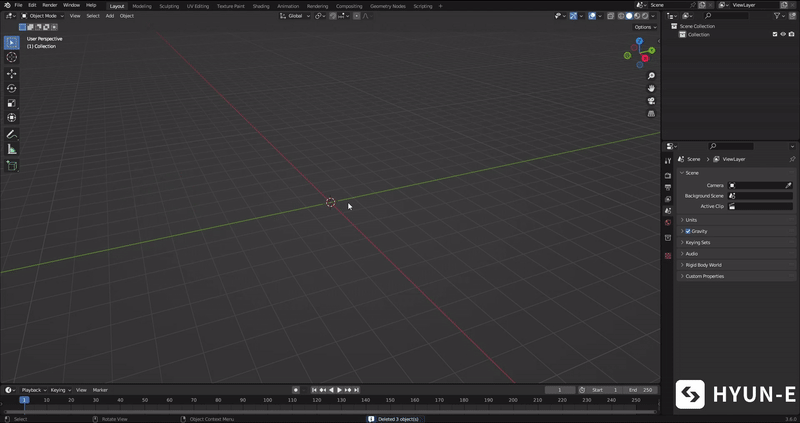
Task: Jump to the timeline start frame
Action: [314, 390]
